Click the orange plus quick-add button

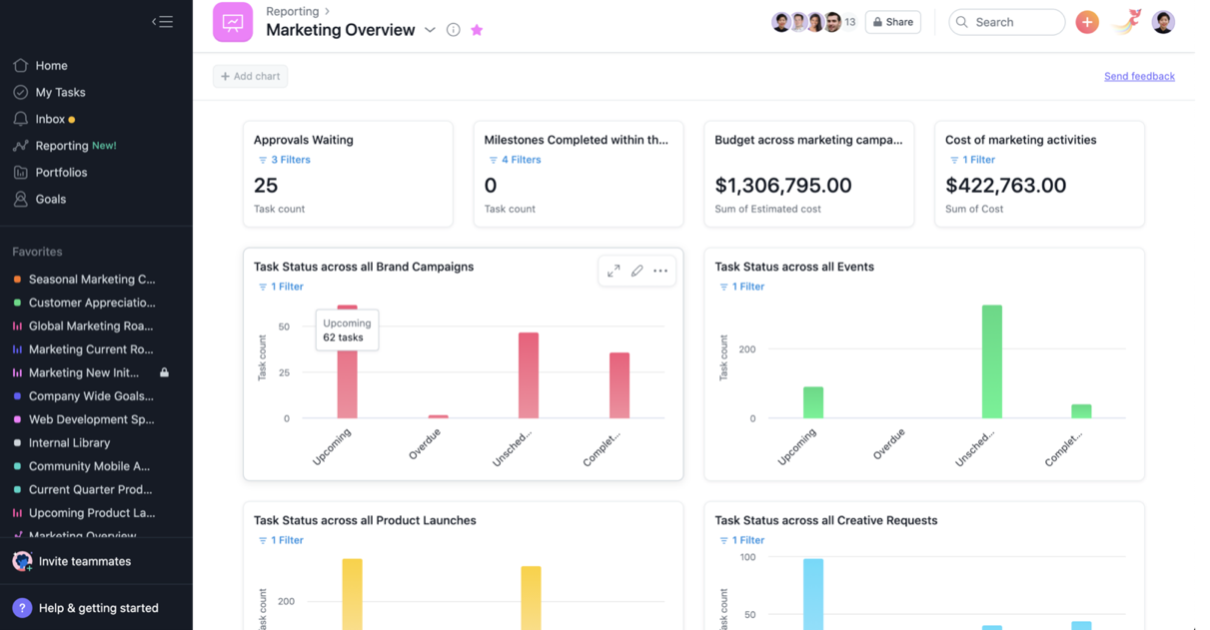click(1087, 22)
